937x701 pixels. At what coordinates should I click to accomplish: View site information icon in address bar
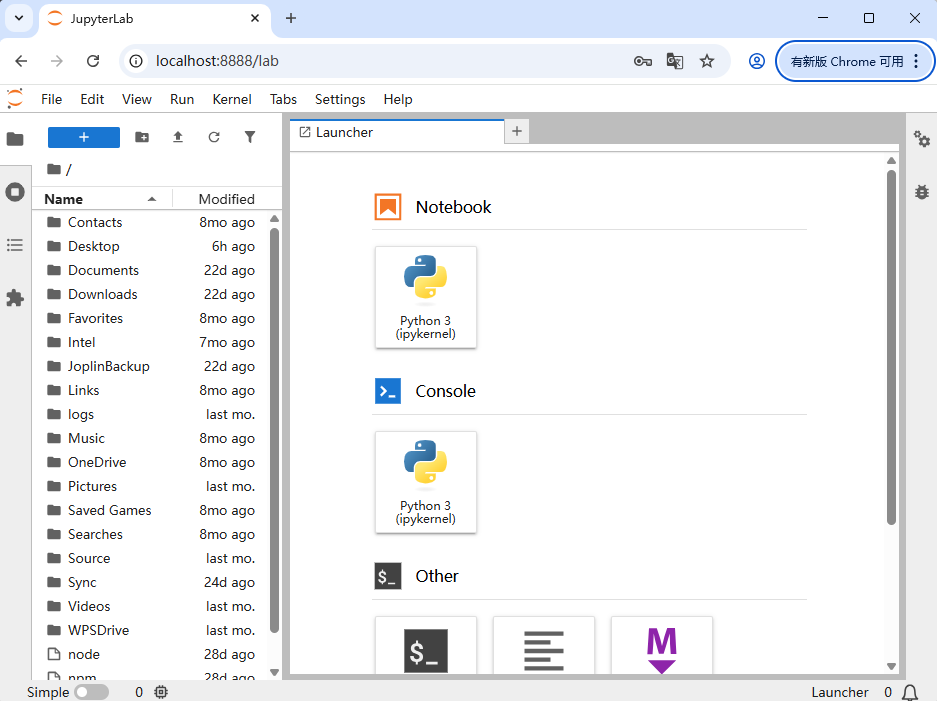[x=136, y=61]
